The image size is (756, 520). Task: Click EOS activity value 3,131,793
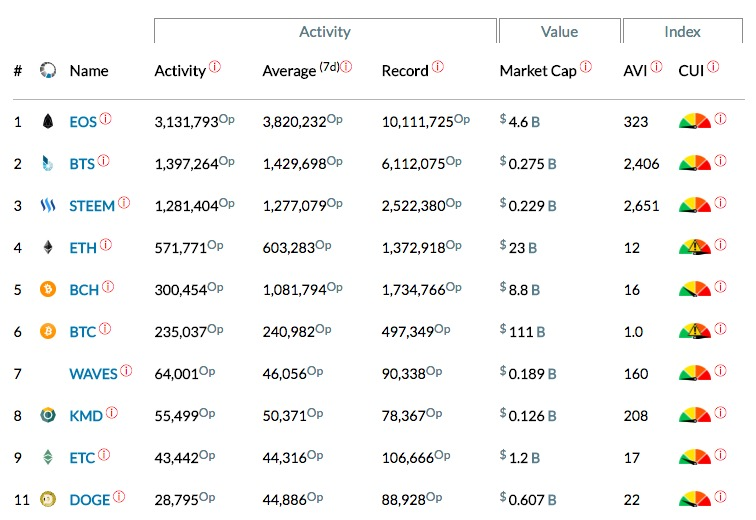pyautogui.click(x=186, y=122)
